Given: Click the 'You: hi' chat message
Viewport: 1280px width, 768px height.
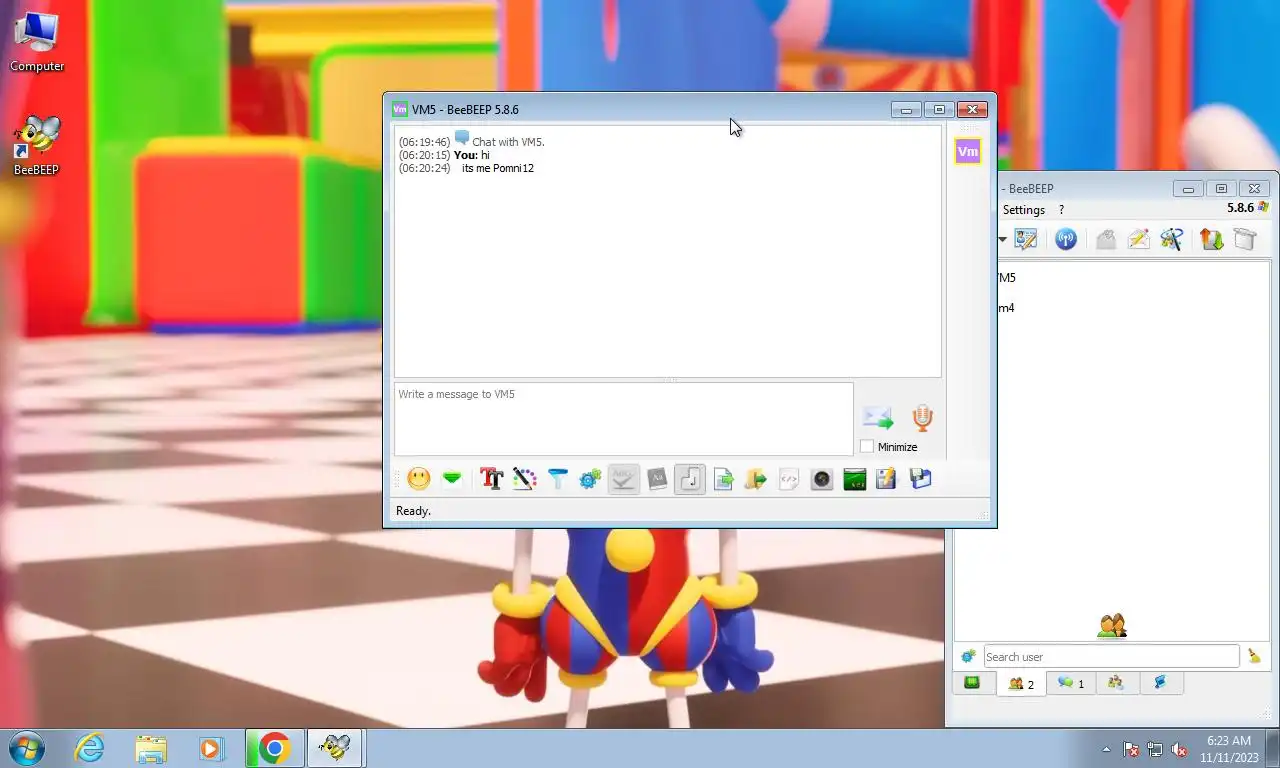Looking at the screenshot, I should [x=472, y=155].
